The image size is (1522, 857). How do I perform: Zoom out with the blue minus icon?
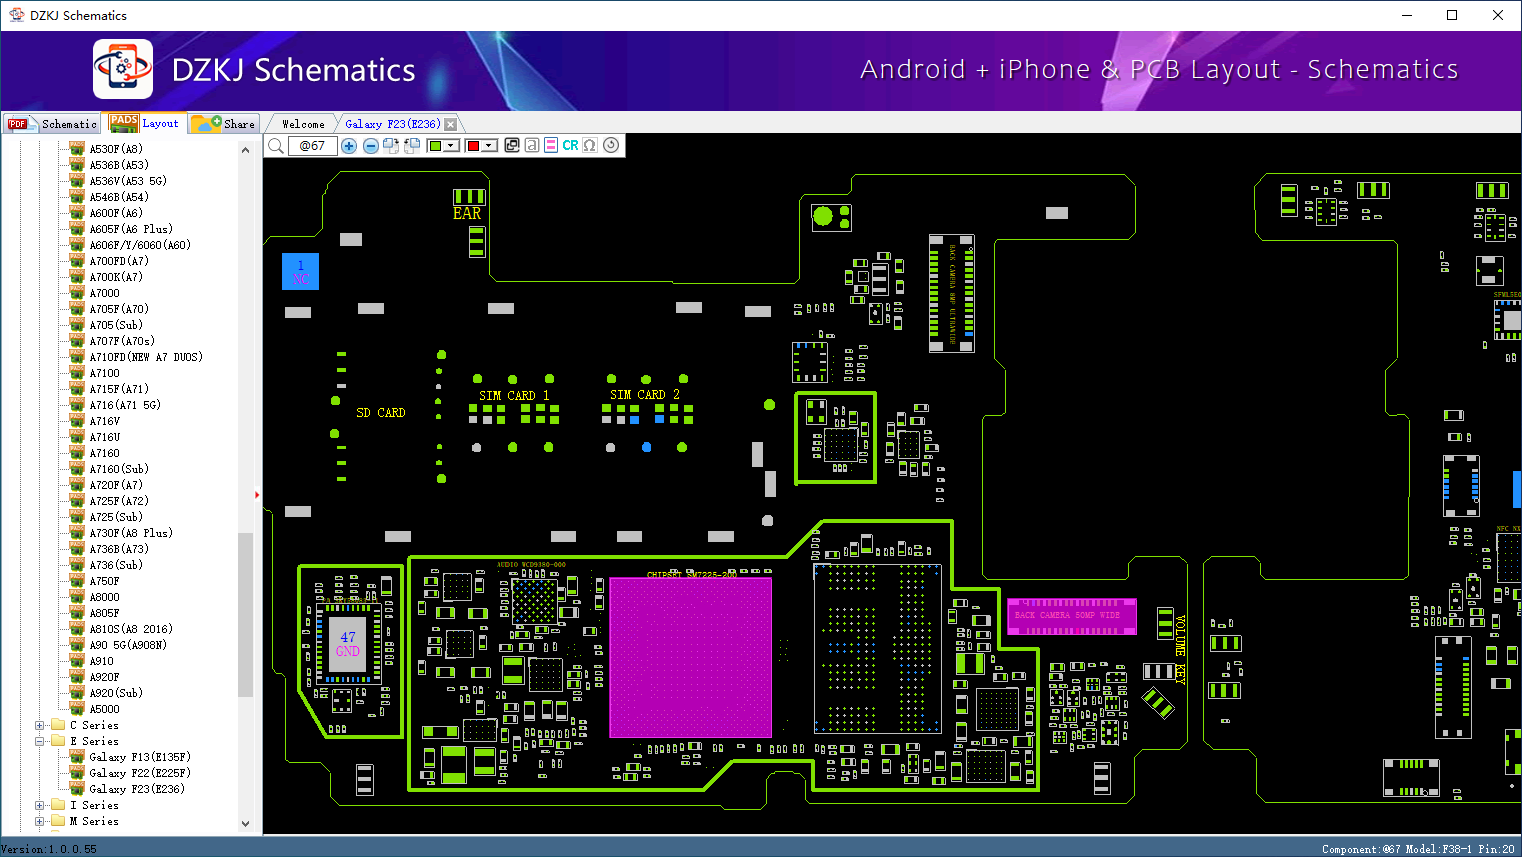point(371,146)
